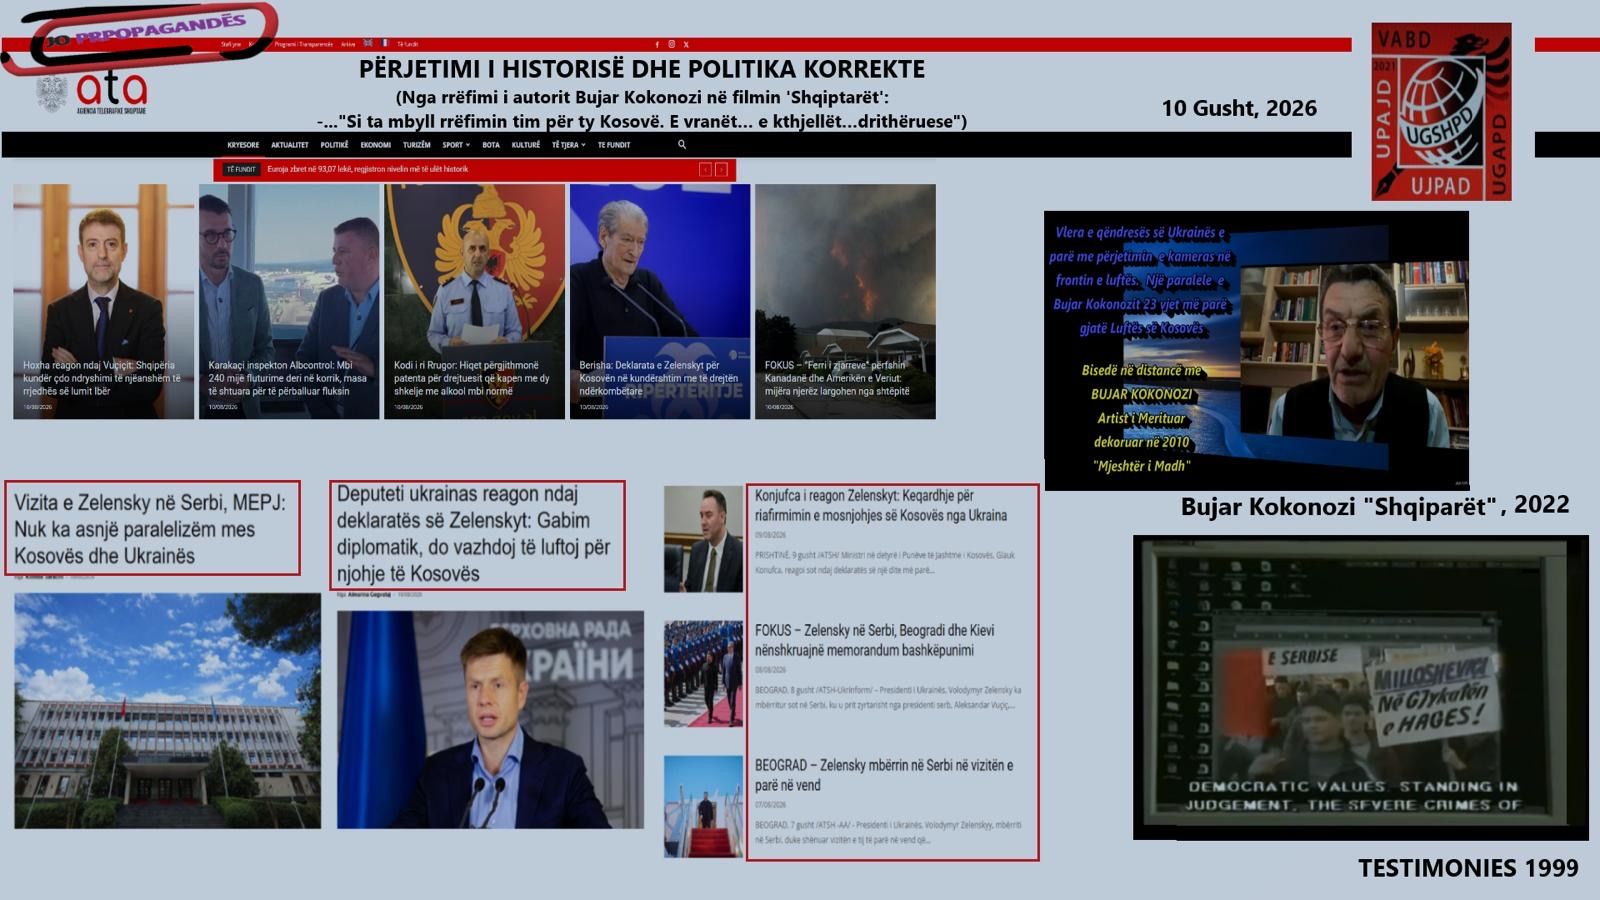Screen dimensions: 1600x900
Task: Click the Bujar Kokonozi video call frame
Action: 1256,349
